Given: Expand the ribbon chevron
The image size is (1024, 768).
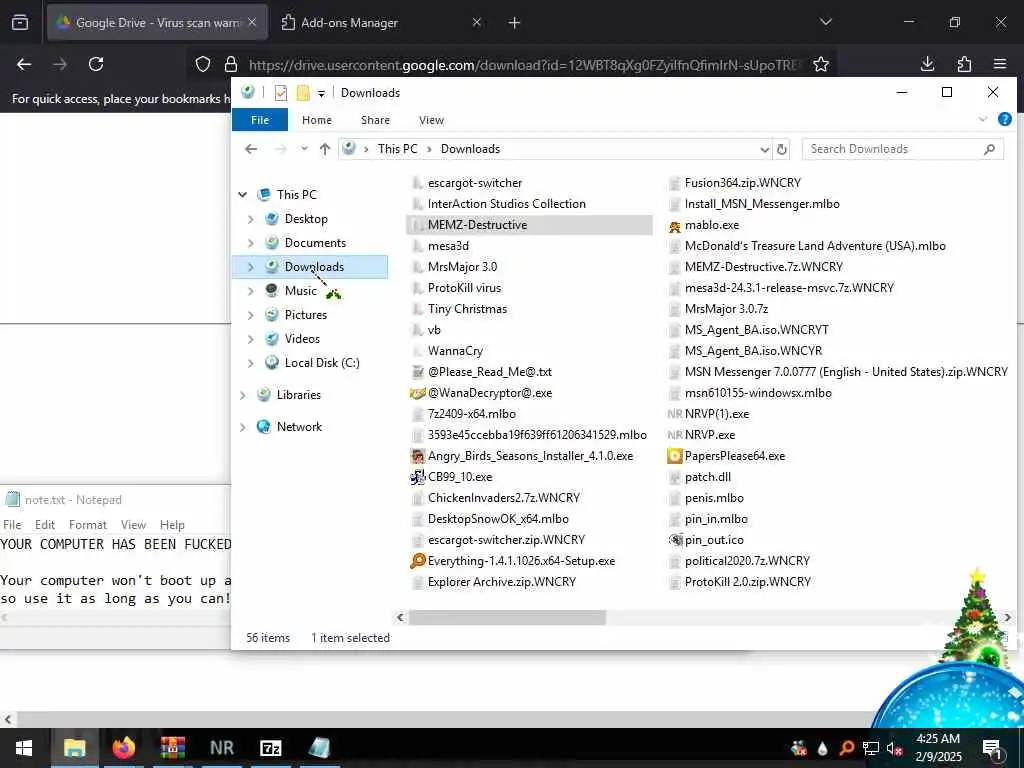Looking at the screenshot, I should [983, 120].
